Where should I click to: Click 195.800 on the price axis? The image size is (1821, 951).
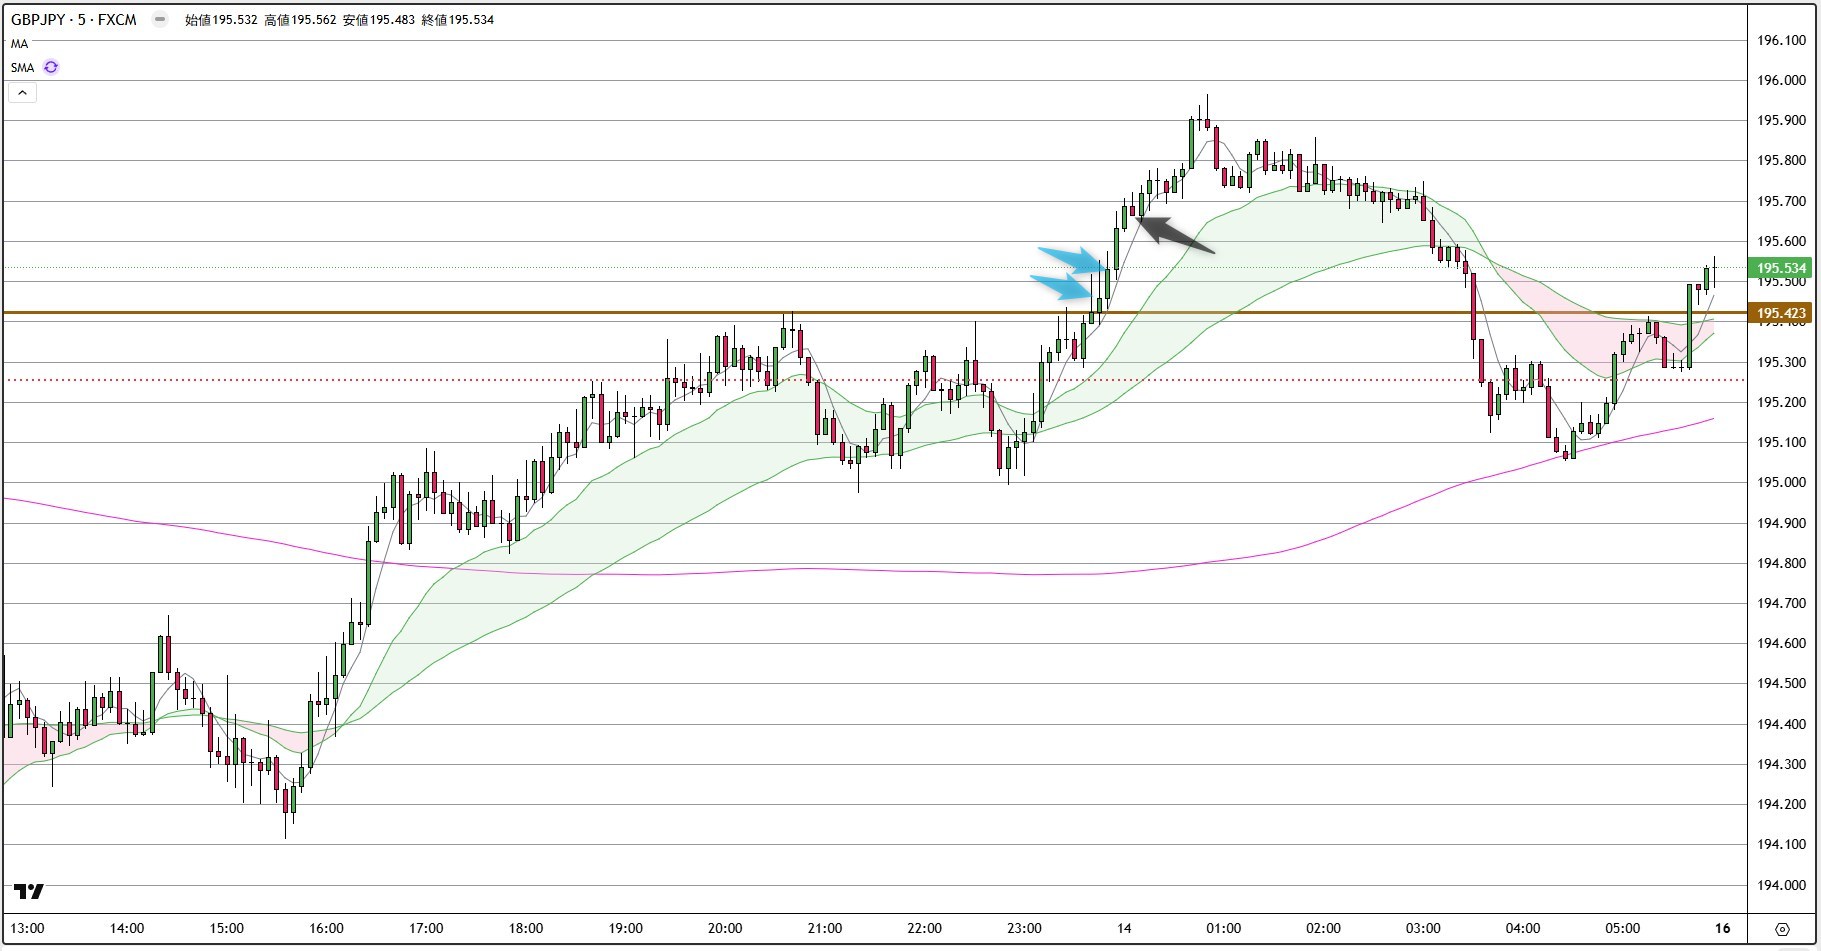pyautogui.click(x=1782, y=160)
